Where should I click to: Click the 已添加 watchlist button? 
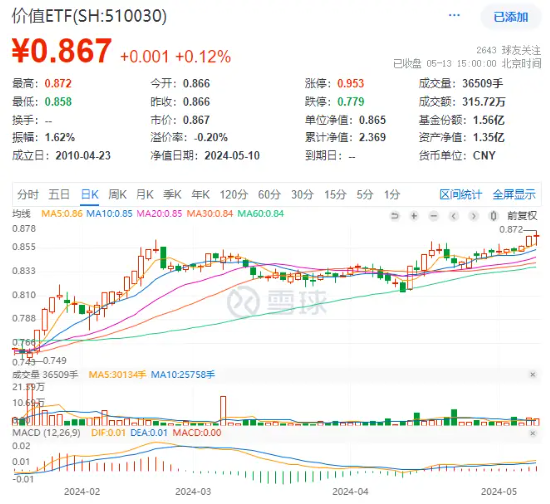511,17
